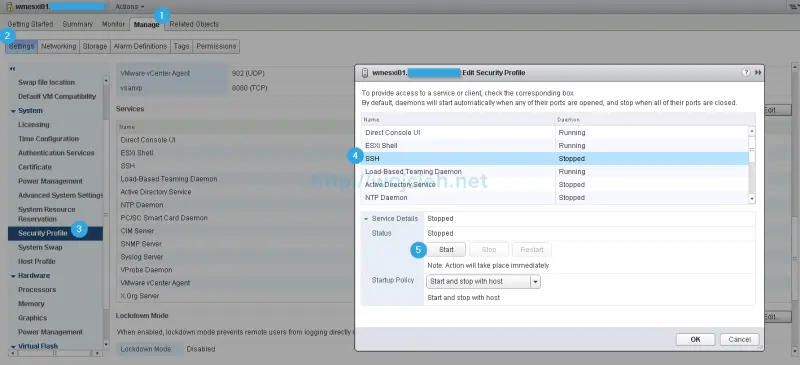Switch to the Getting Started tab
Viewport: 800px width, 365px height.
coord(30,24)
